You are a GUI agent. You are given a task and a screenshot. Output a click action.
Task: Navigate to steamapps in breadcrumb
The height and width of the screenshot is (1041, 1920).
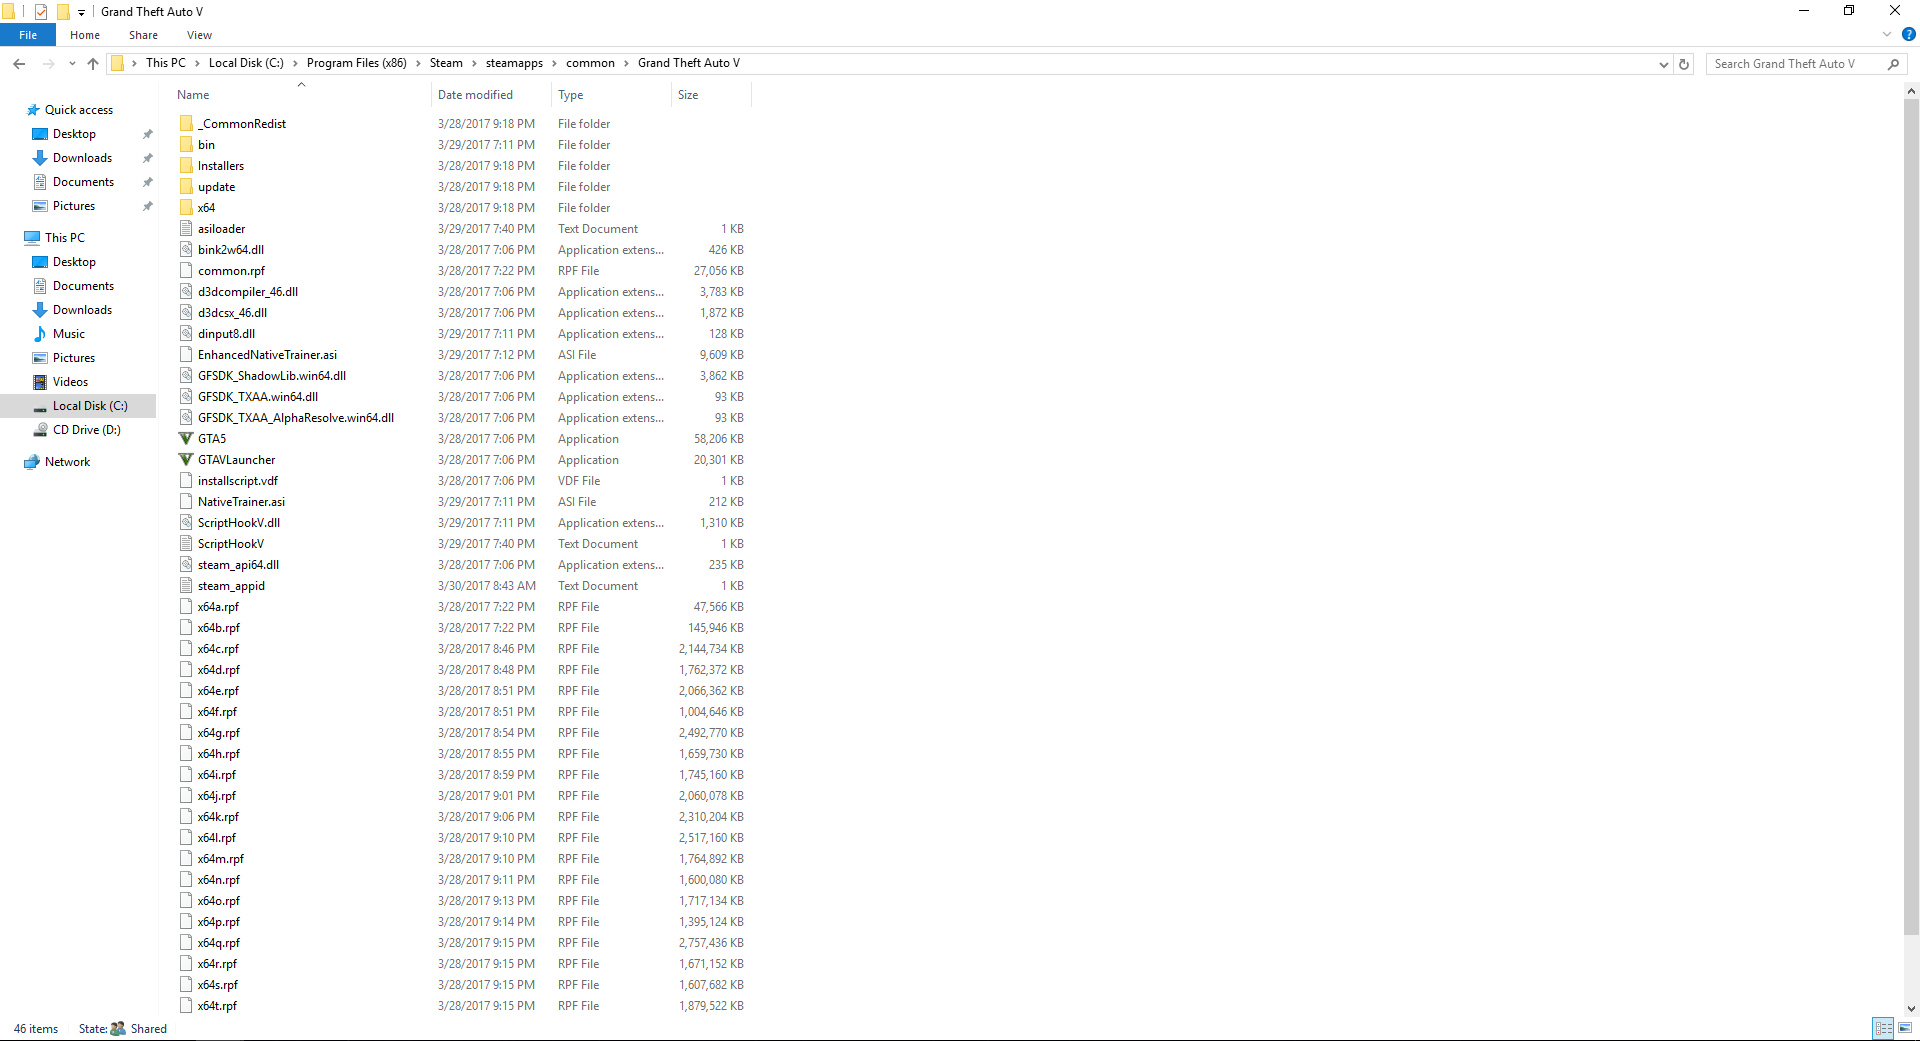tap(514, 63)
